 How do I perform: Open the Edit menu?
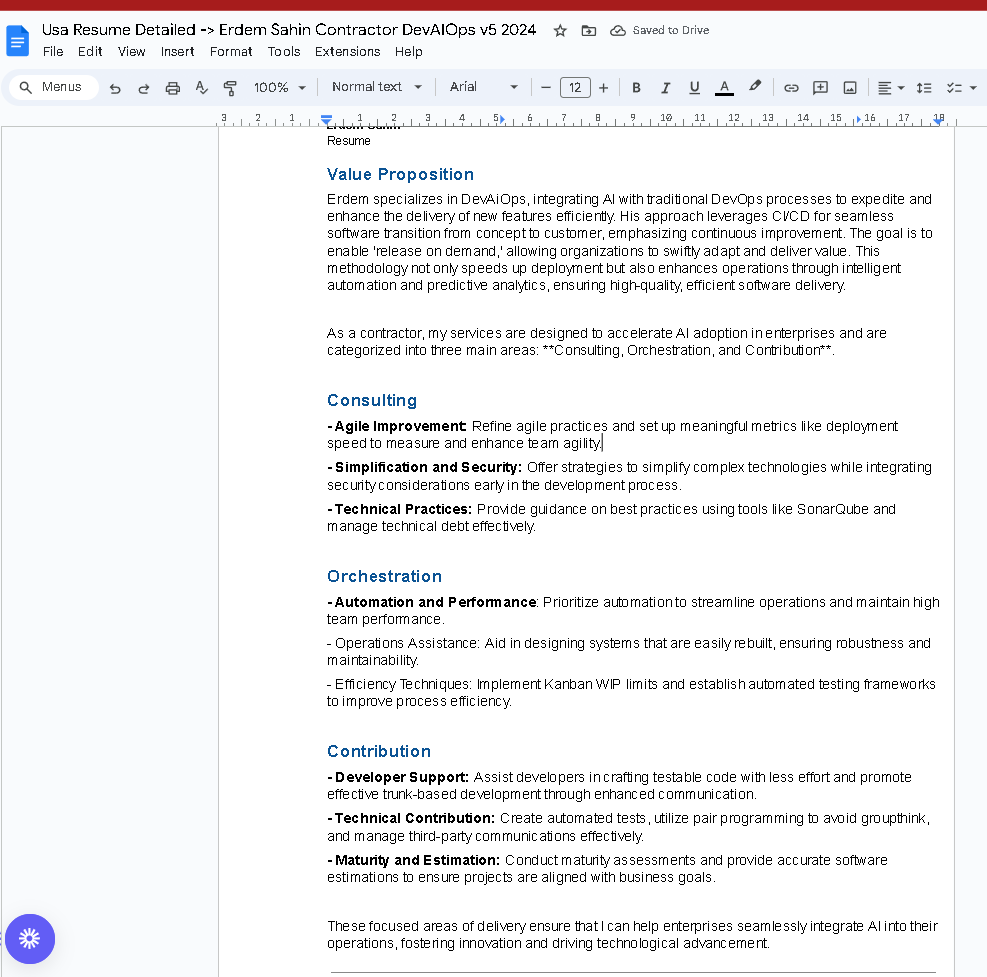point(90,52)
